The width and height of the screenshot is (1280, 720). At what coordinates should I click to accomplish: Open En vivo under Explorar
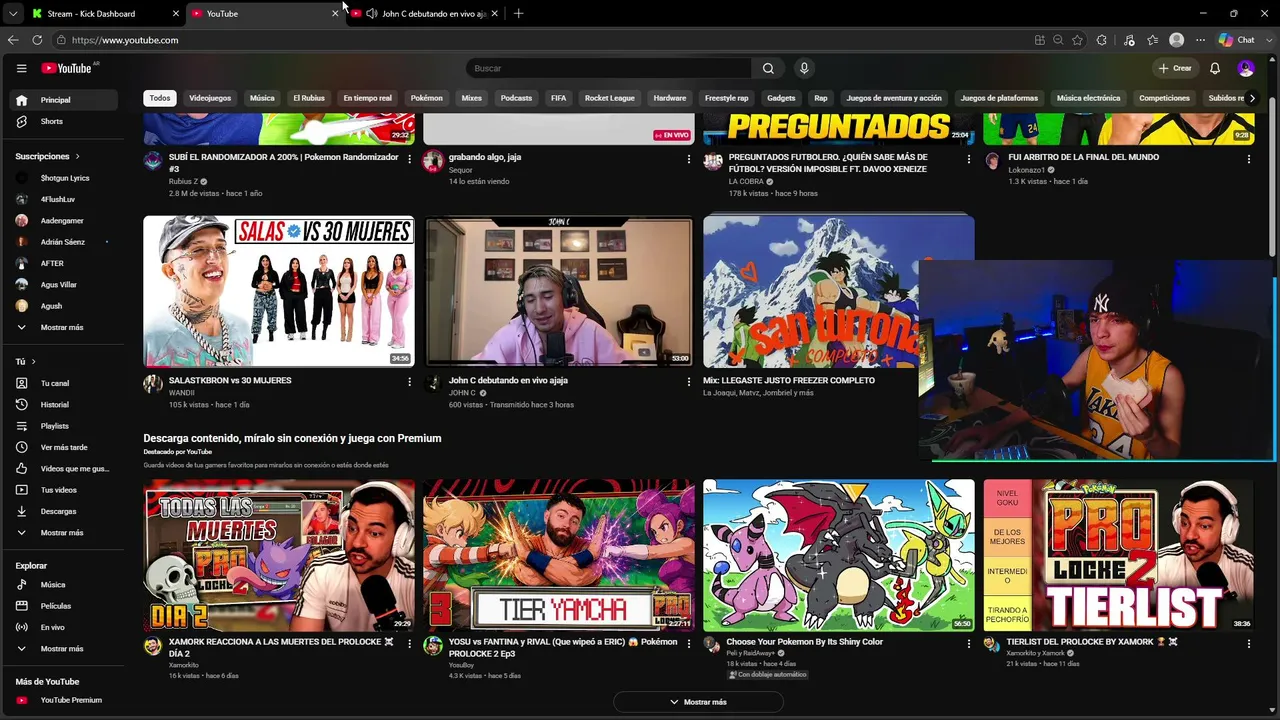tap(53, 627)
